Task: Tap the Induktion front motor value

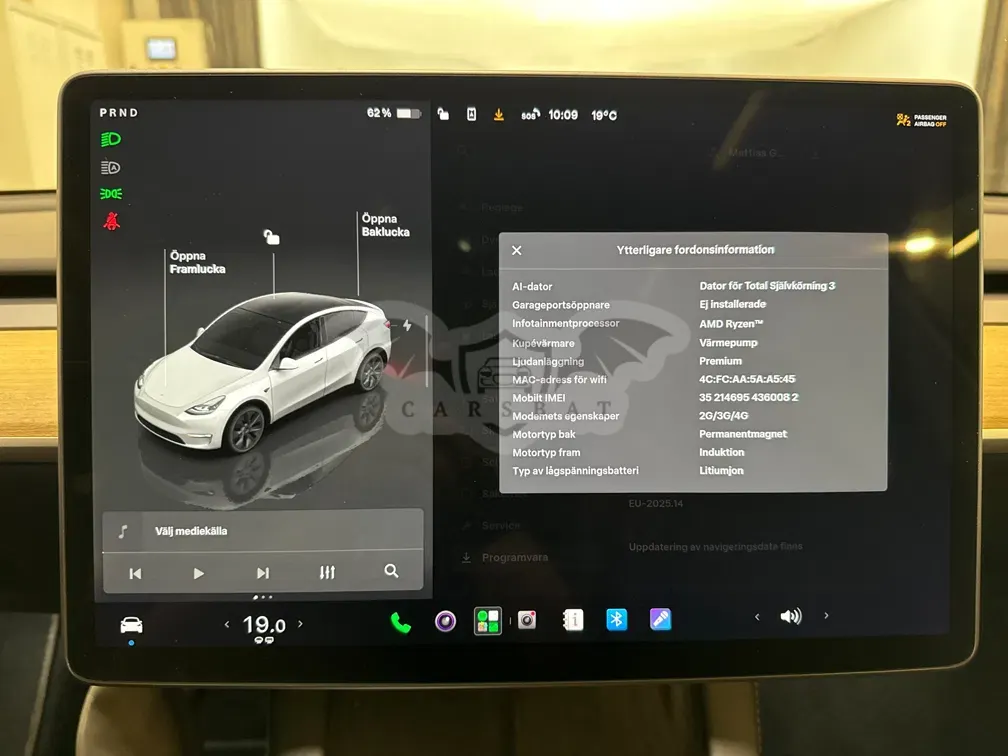Action: coord(722,453)
